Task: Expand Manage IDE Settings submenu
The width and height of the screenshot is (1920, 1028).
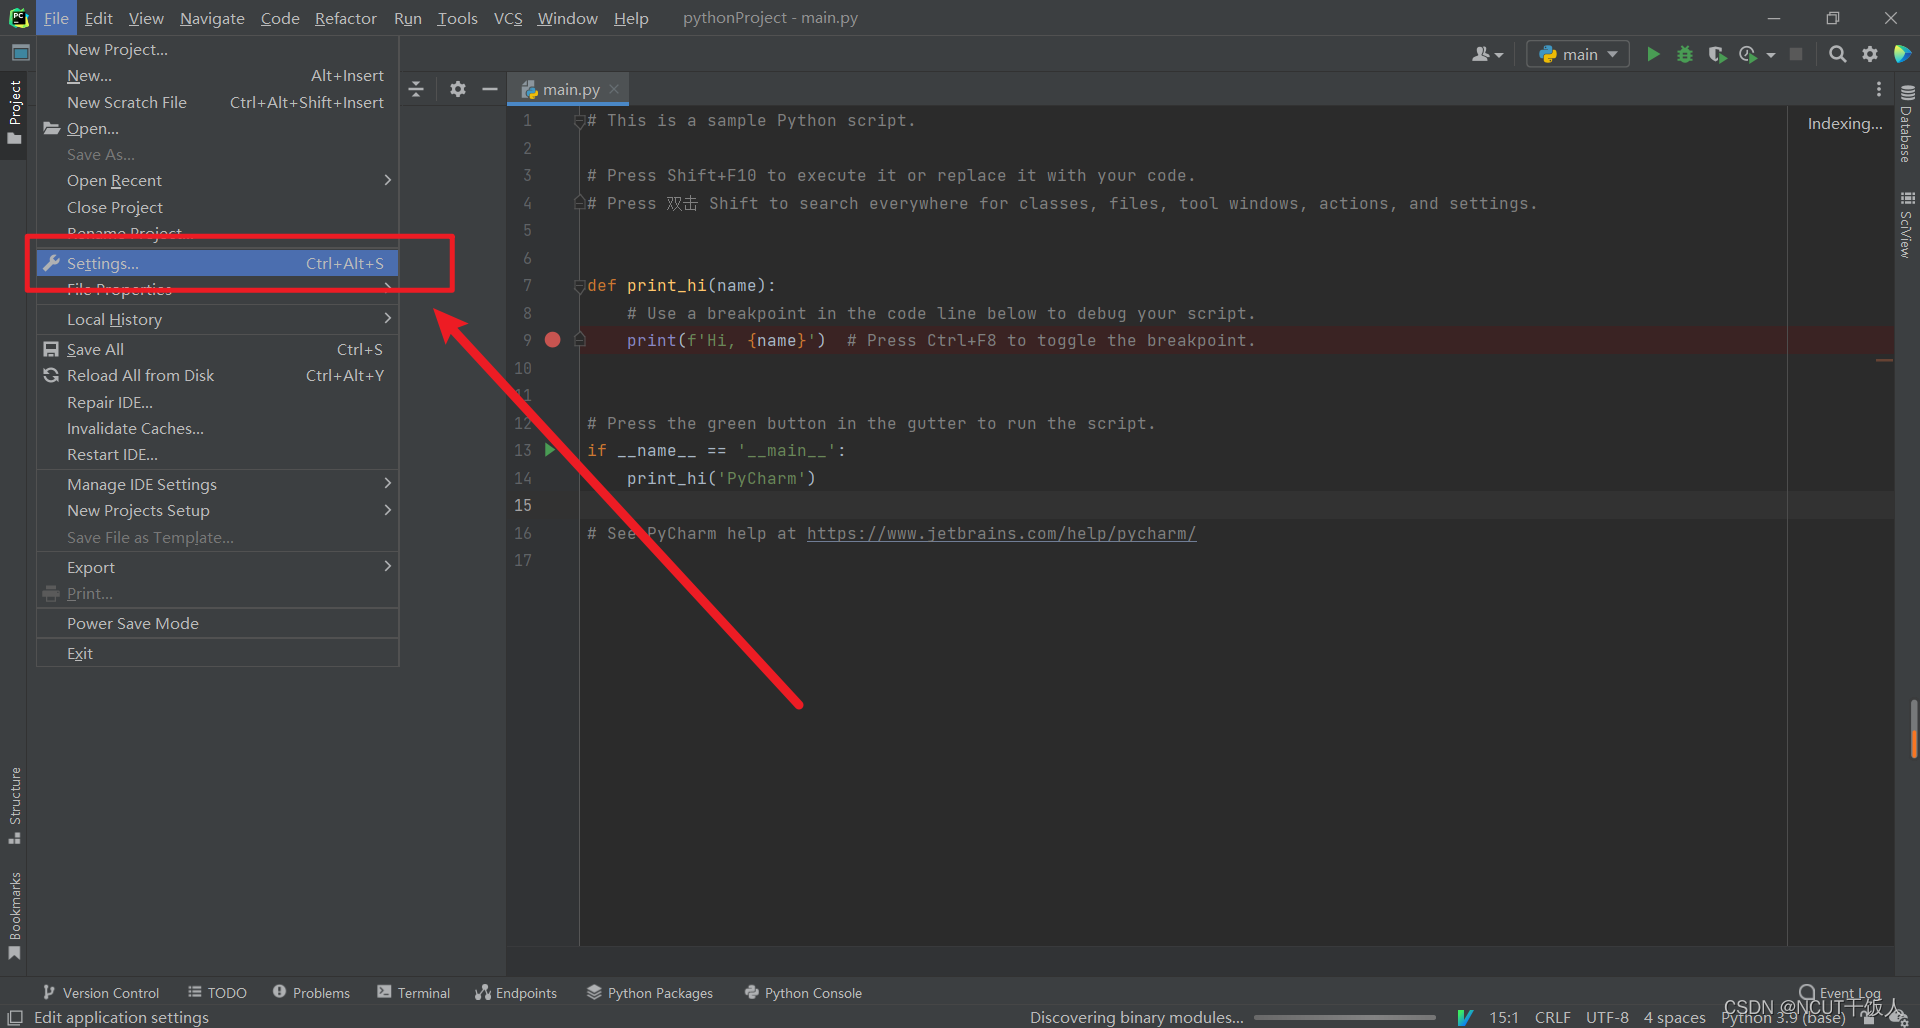Action: [218, 484]
